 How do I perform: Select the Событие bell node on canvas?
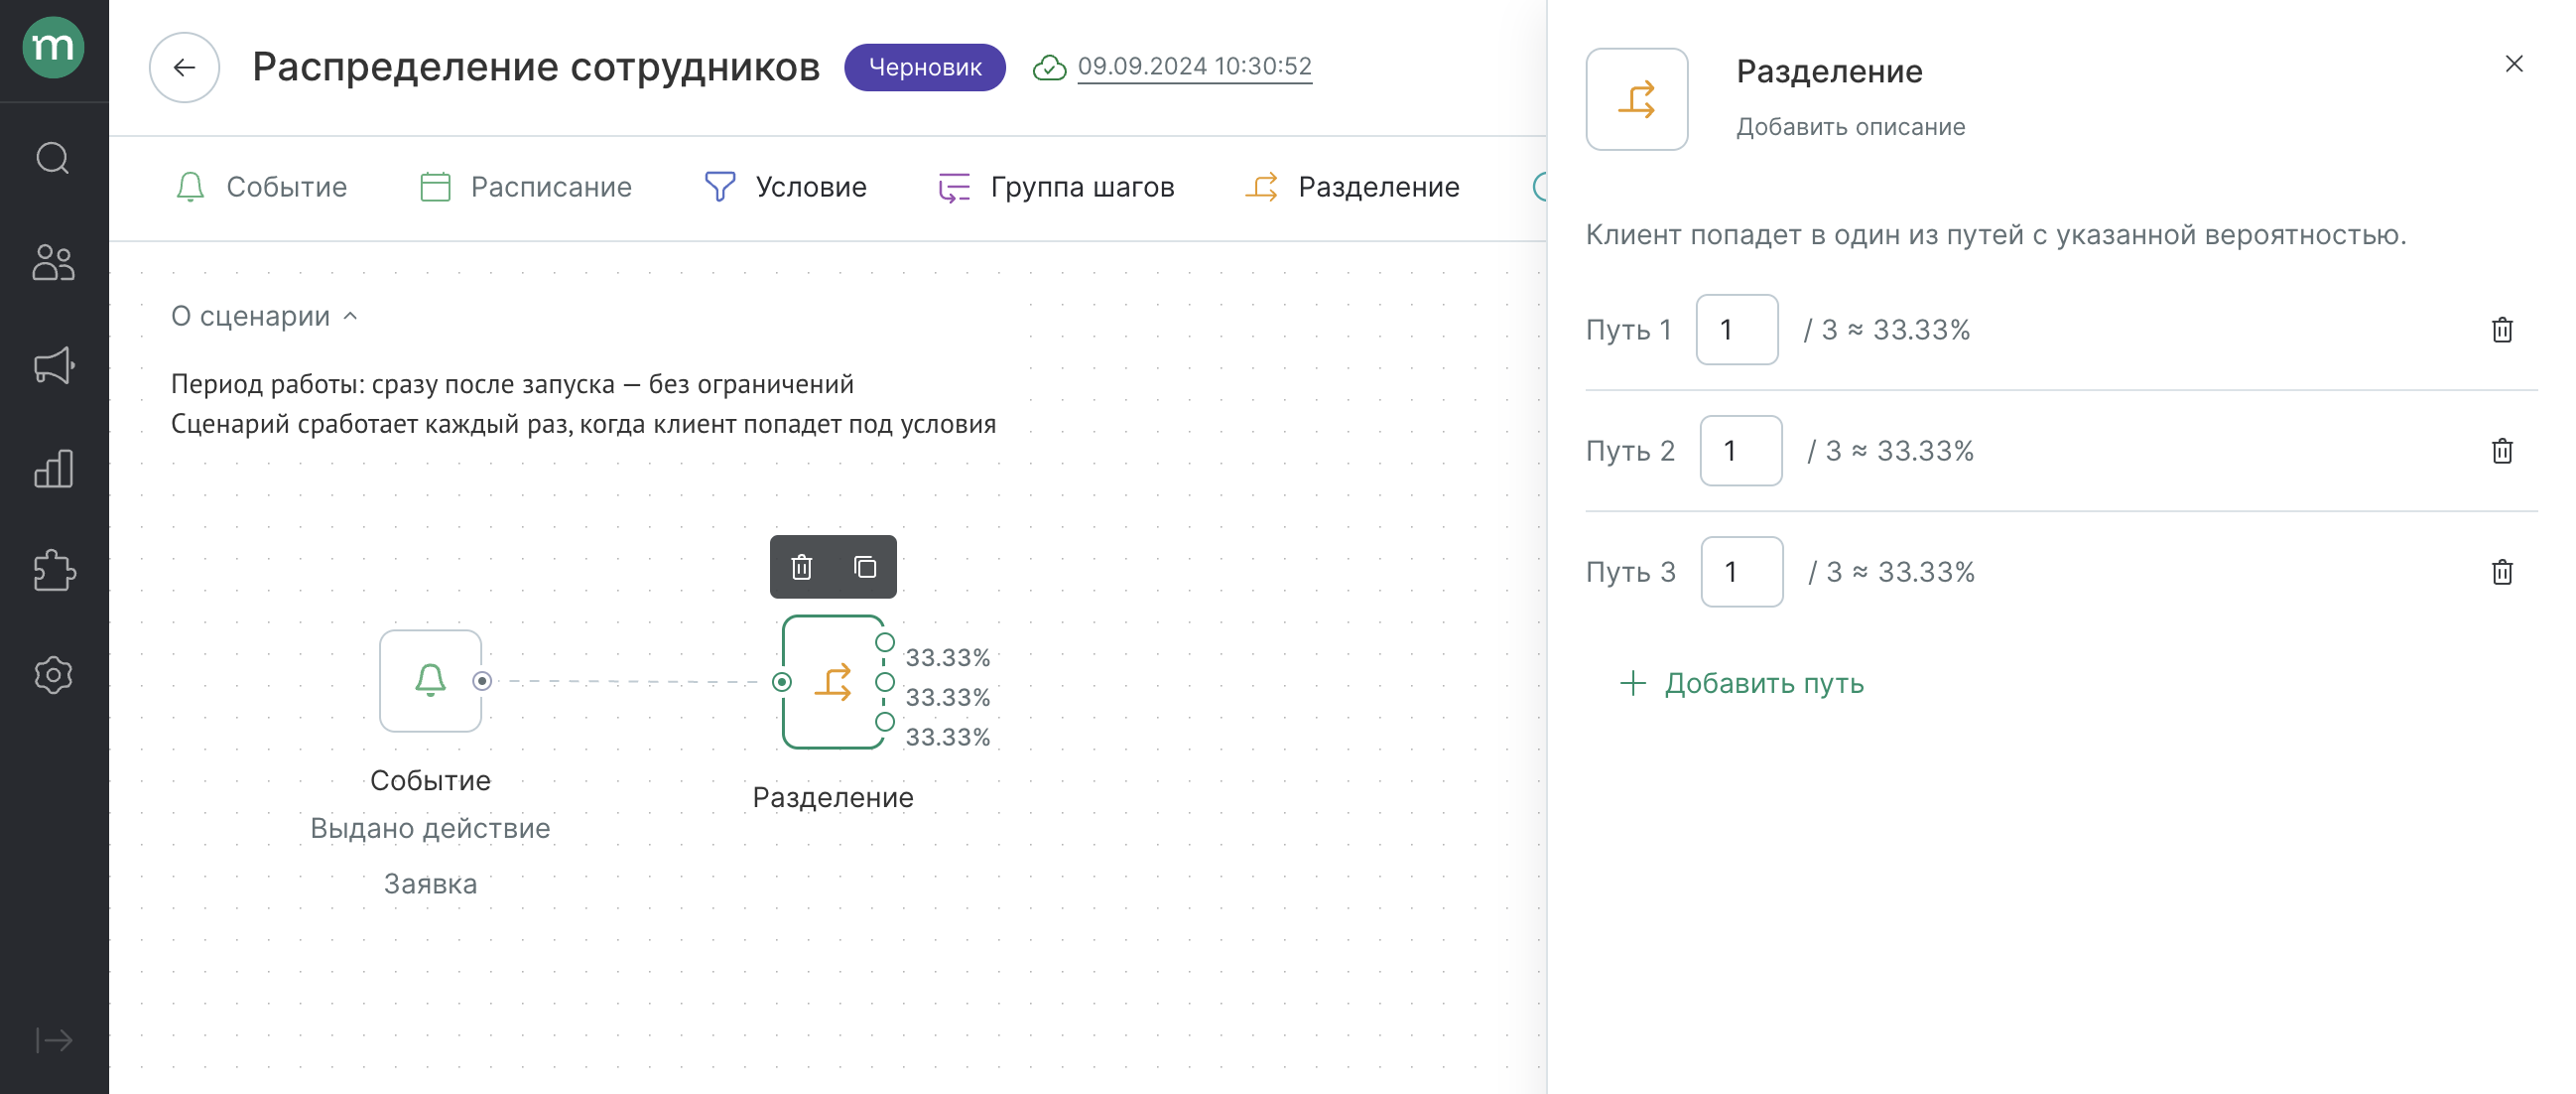click(430, 681)
